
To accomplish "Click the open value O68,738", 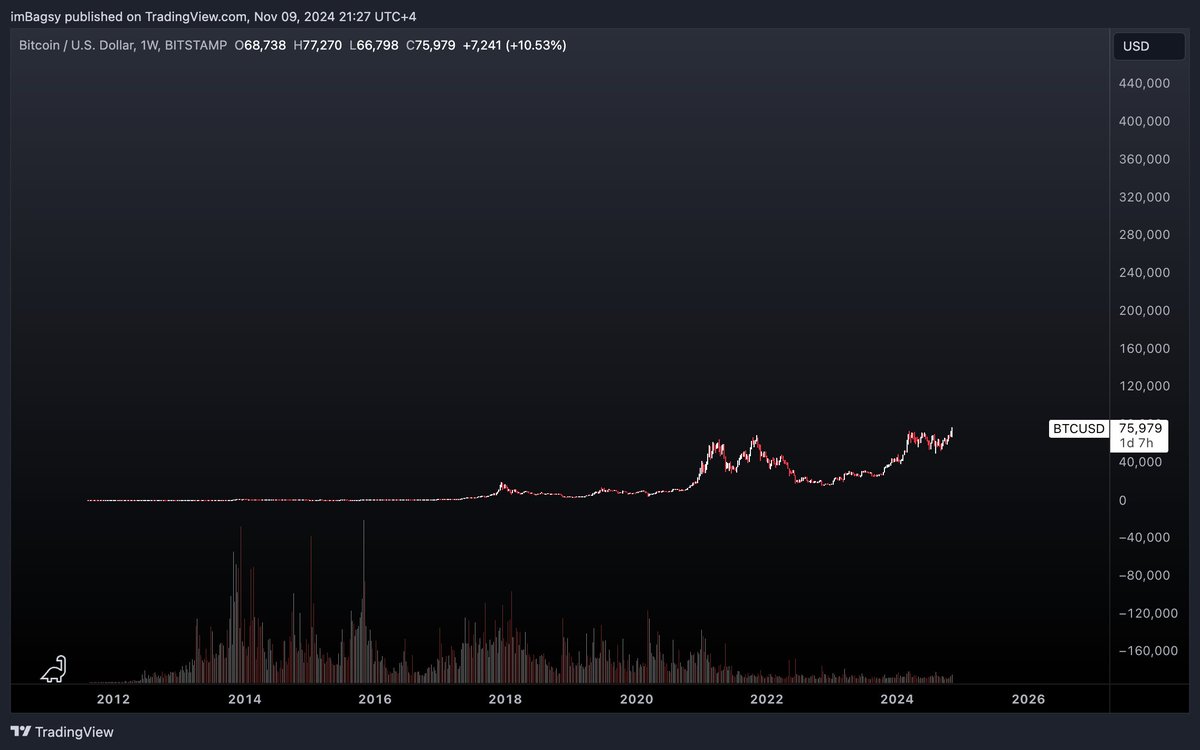I will [259, 45].
